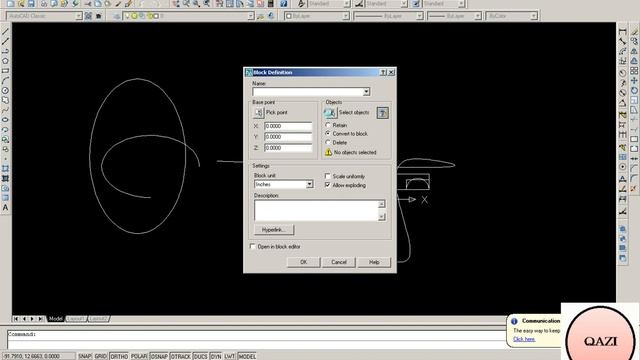Image resolution: width=640 pixels, height=360 pixels.
Task: Click the Y base point field
Action: tap(288, 137)
